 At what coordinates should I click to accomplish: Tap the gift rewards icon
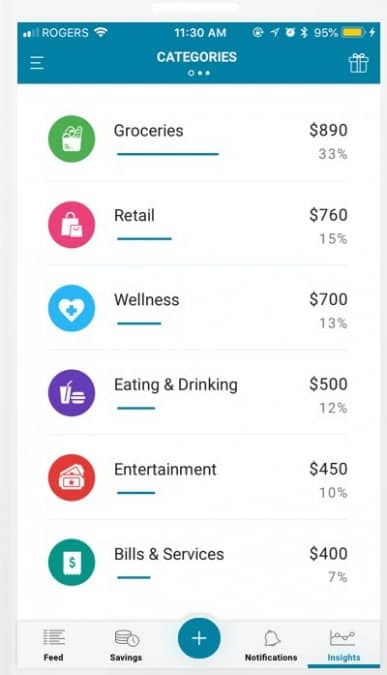click(x=358, y=63)
